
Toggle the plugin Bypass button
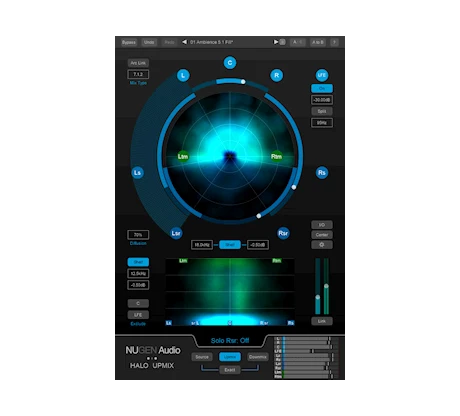tap(129, 42)
